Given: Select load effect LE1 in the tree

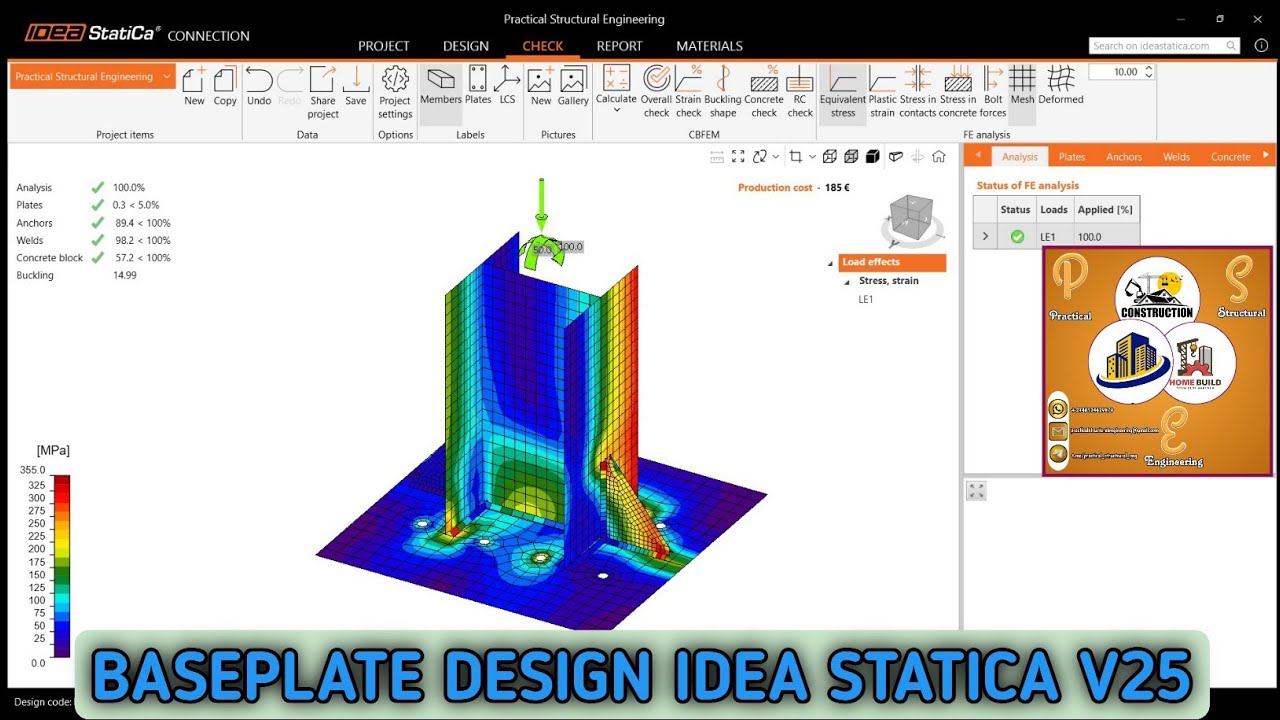Looking at the screenshot, I should point(866,299).
